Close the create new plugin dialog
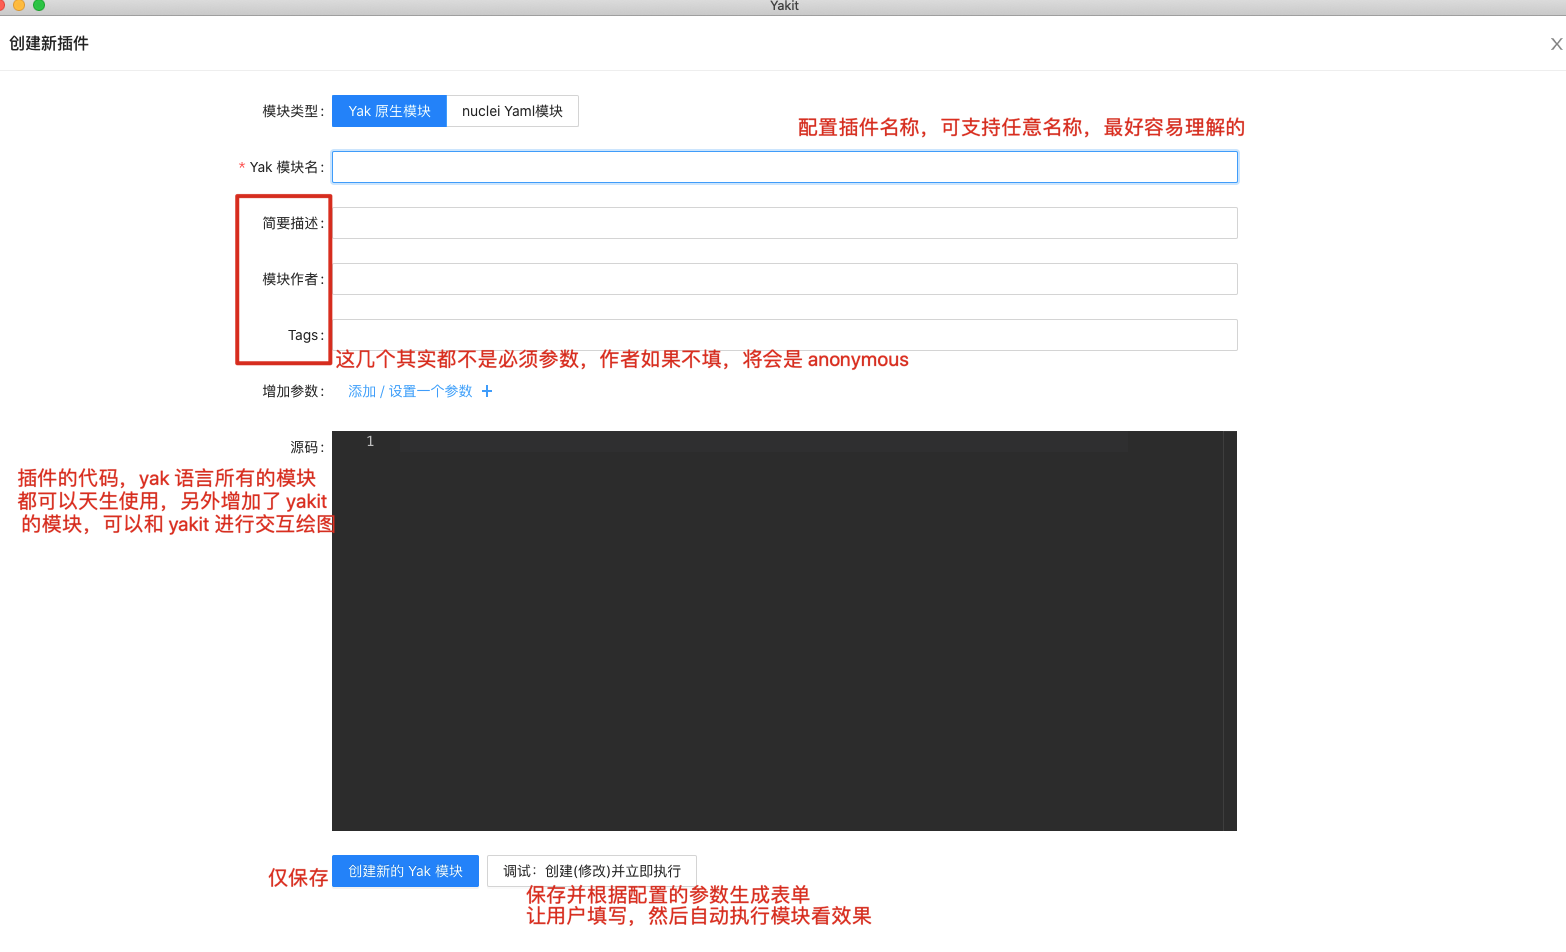The height and width of the screenshot is (952, 1566). [x=1556, y=44]
